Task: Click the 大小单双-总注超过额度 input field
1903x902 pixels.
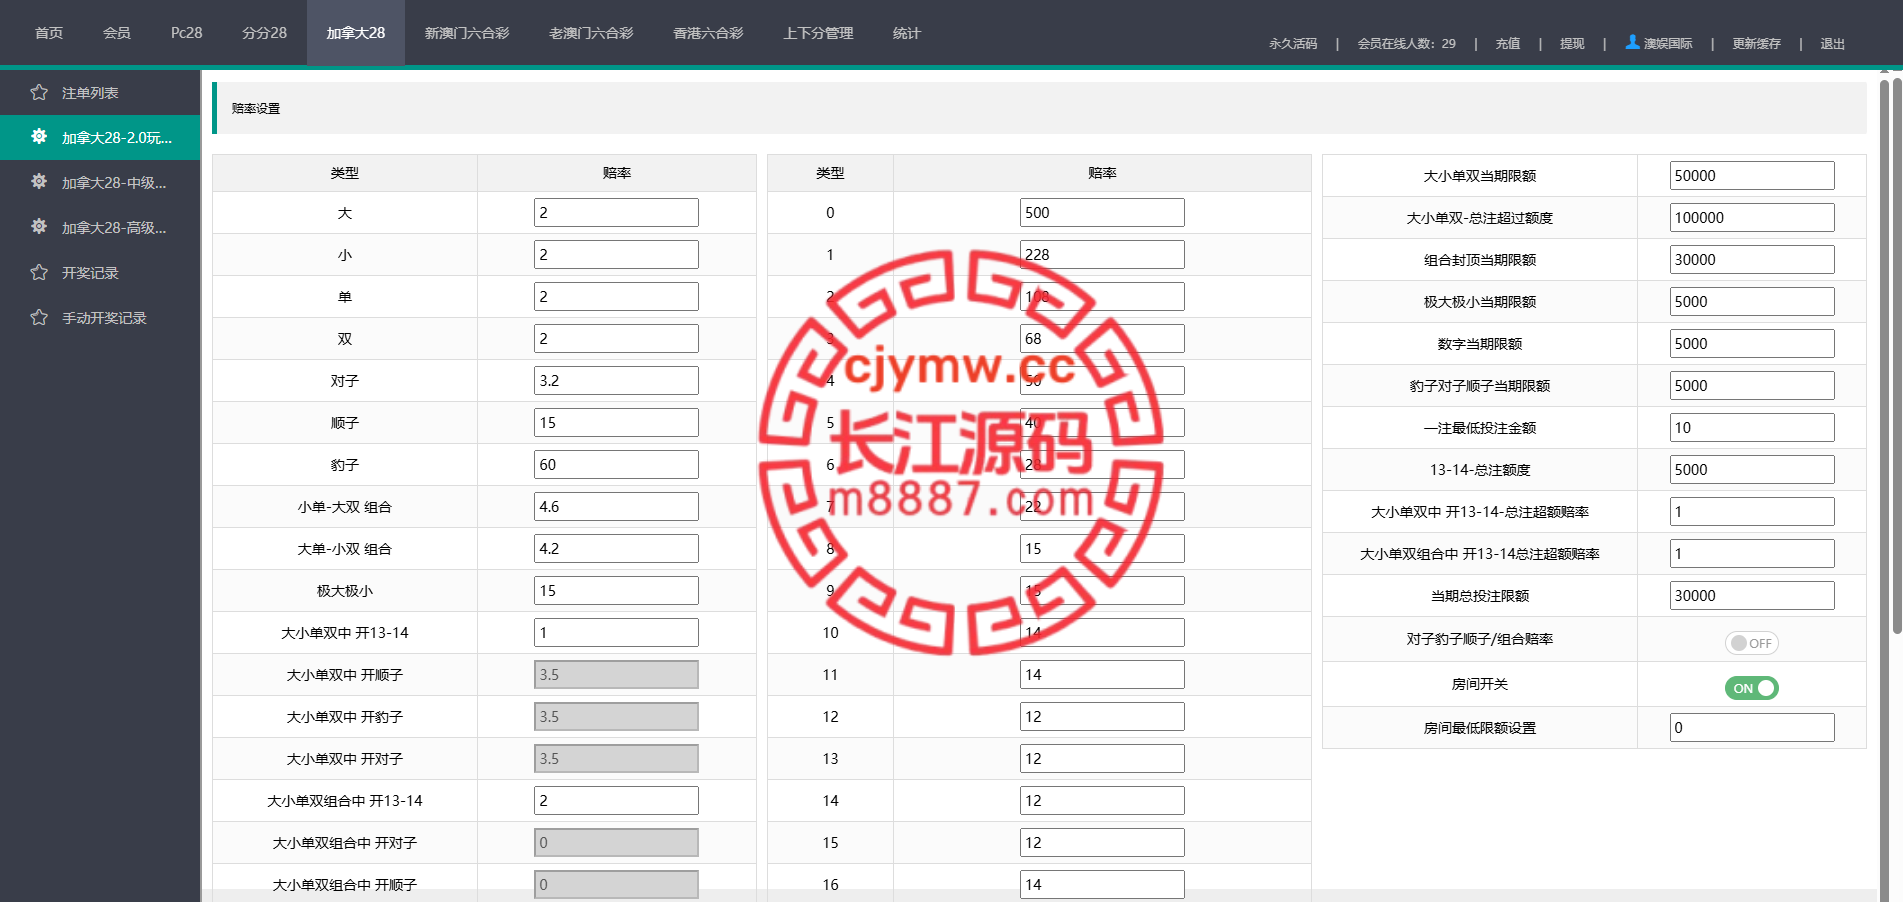Action: pyautogui.click(x=1752, y=217)
